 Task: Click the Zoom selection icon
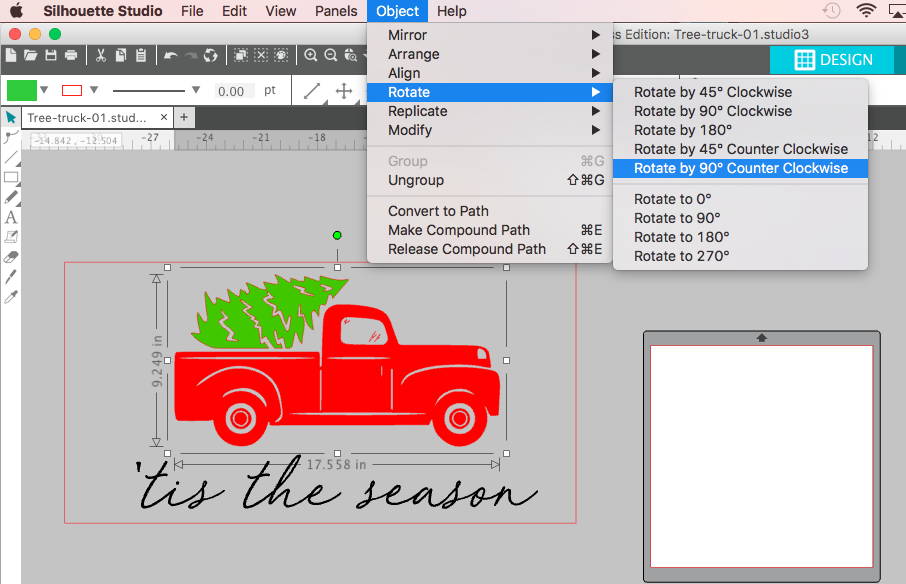(351, 55)
